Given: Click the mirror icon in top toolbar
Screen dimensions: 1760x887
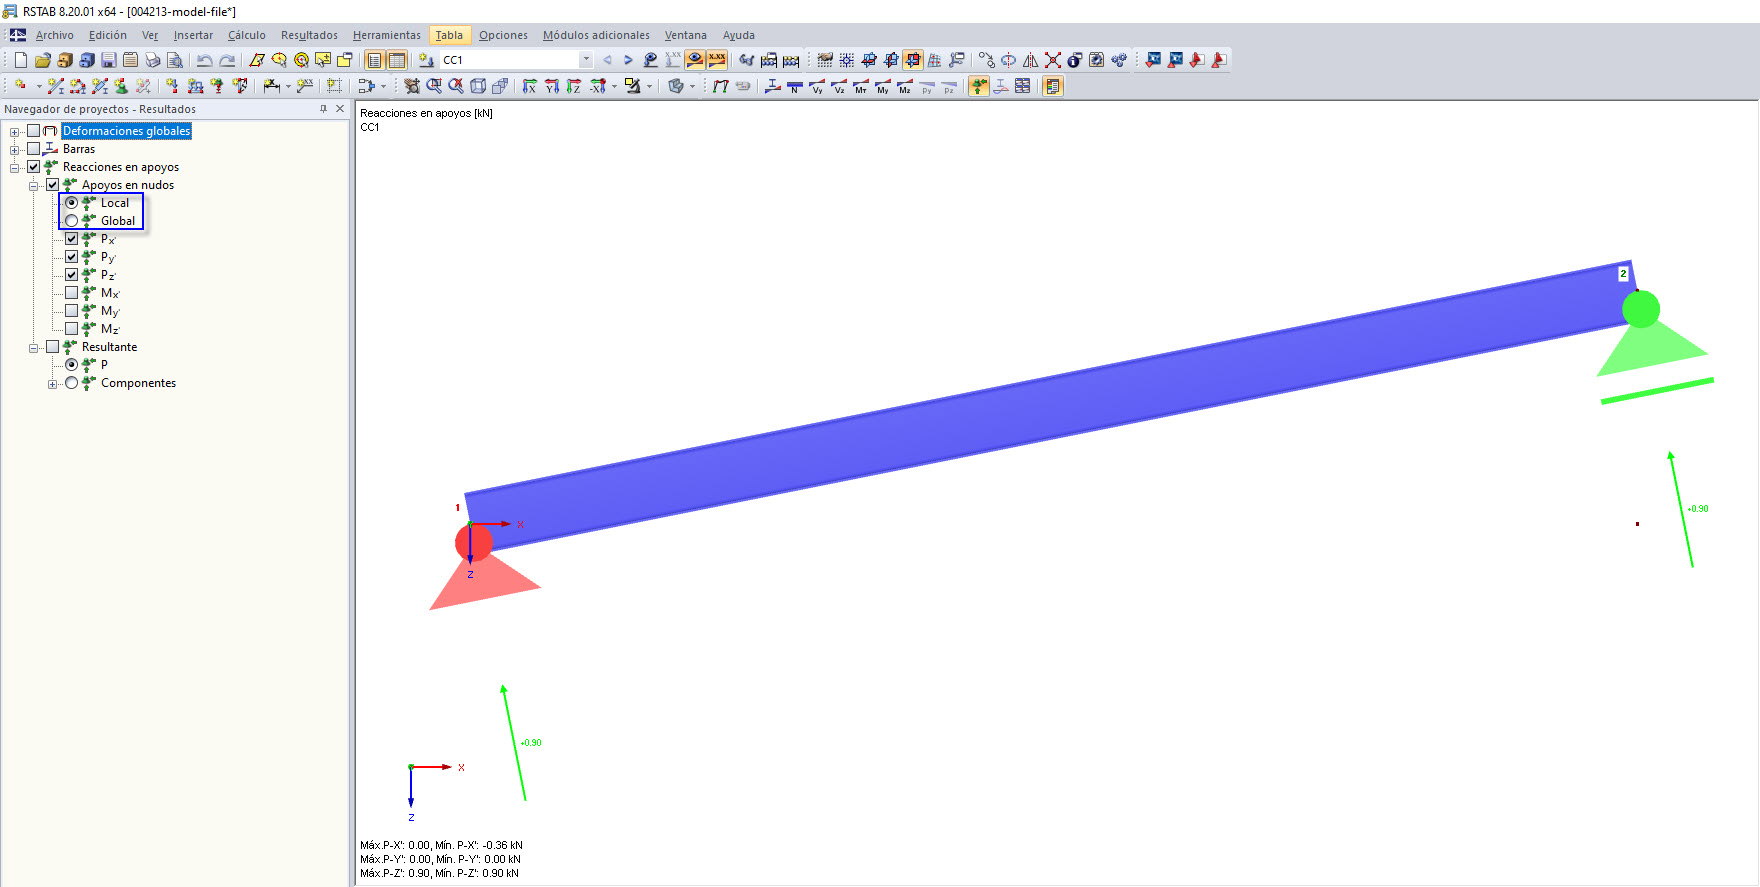Looking at the screenshot, I should tap(1030, 60).
